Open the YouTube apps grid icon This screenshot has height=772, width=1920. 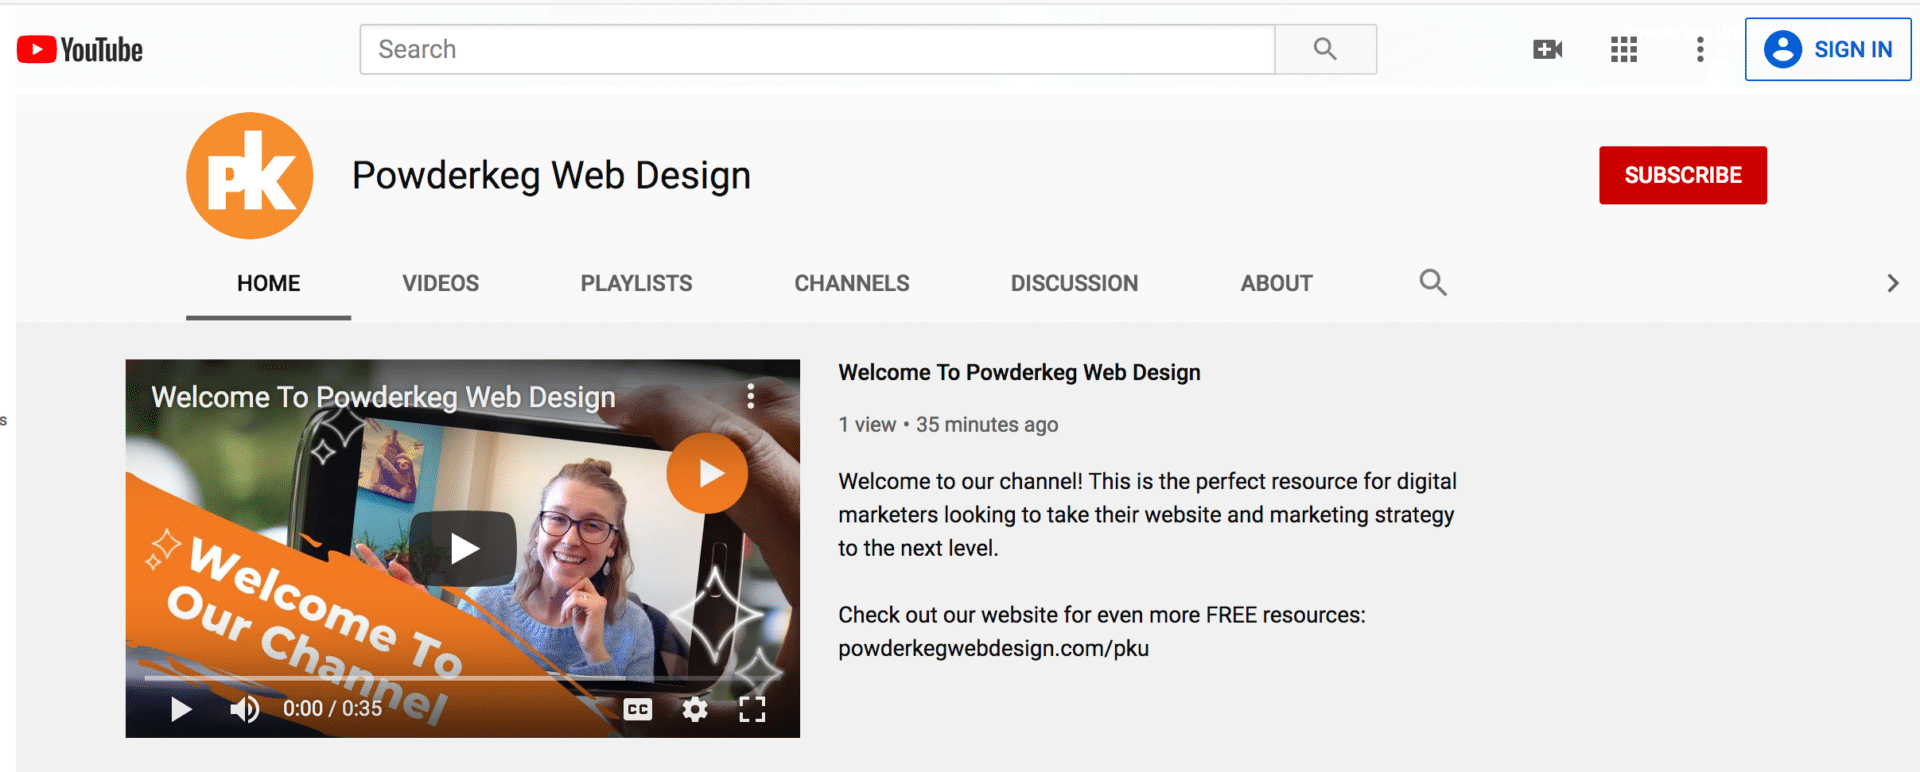pyautogui.click(x=1624, y=49)
